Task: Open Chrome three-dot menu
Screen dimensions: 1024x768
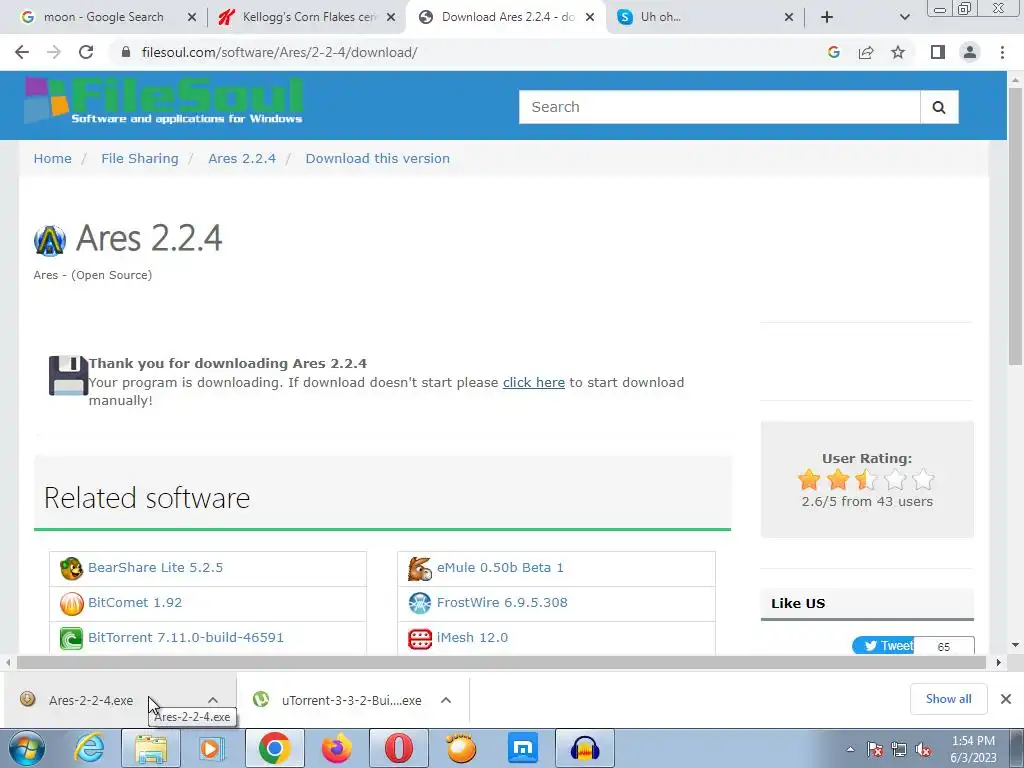Action: (1002, 52)
